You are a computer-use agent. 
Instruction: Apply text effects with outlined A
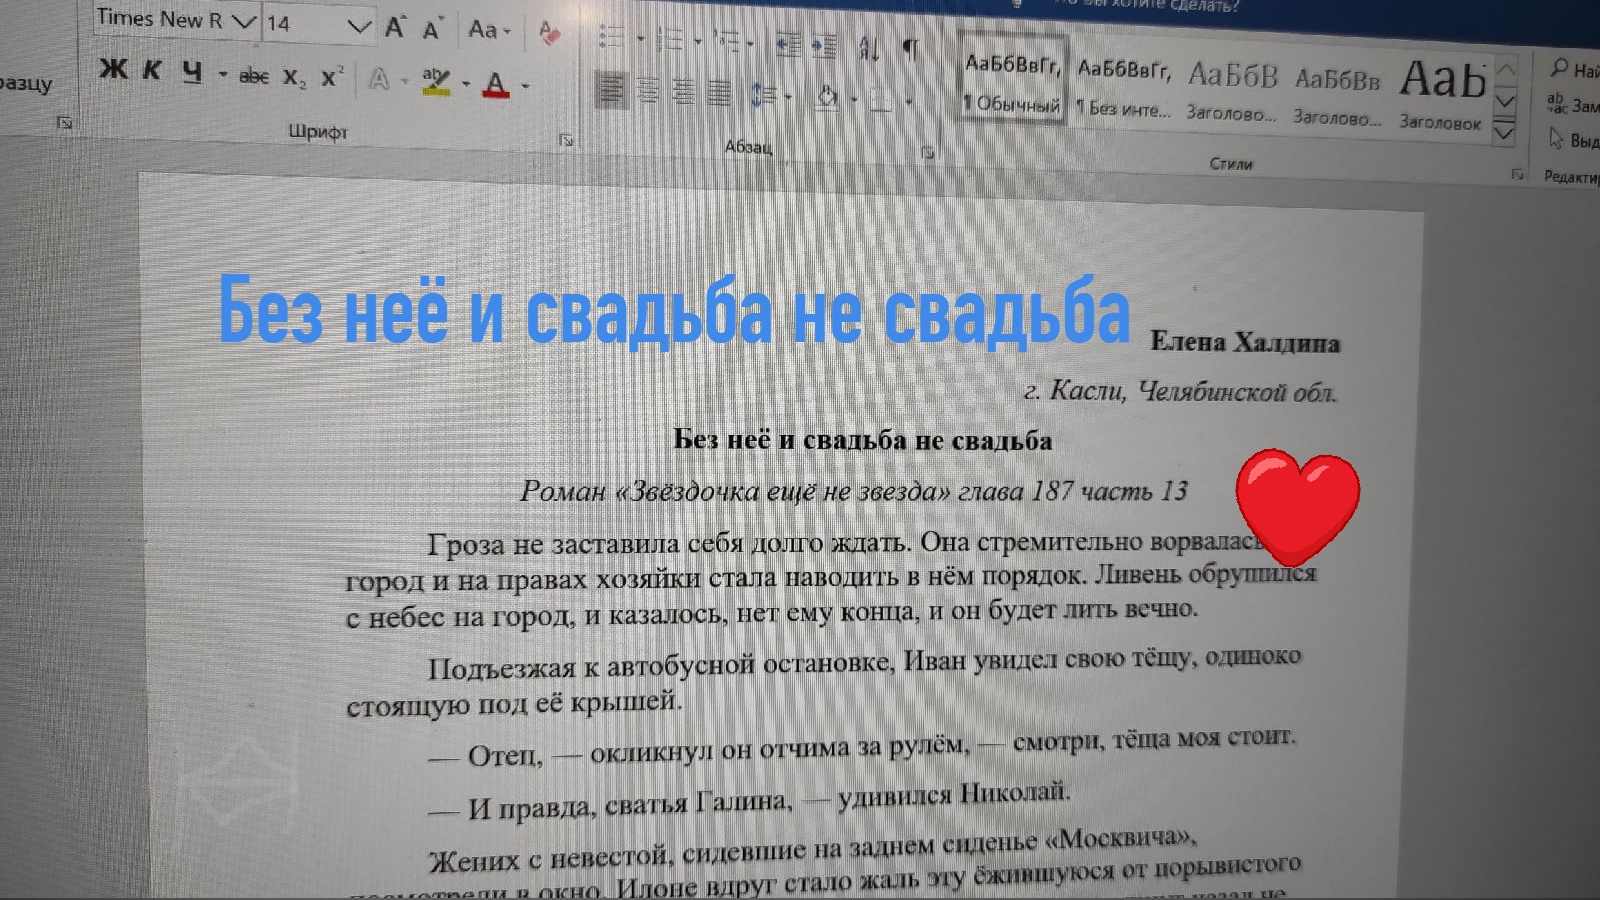(x=379, y=79)
